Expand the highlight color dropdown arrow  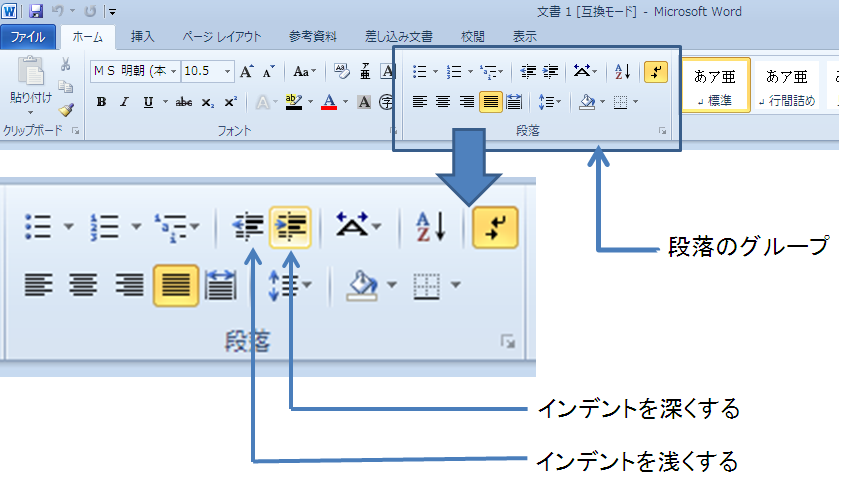click(310, 102)
